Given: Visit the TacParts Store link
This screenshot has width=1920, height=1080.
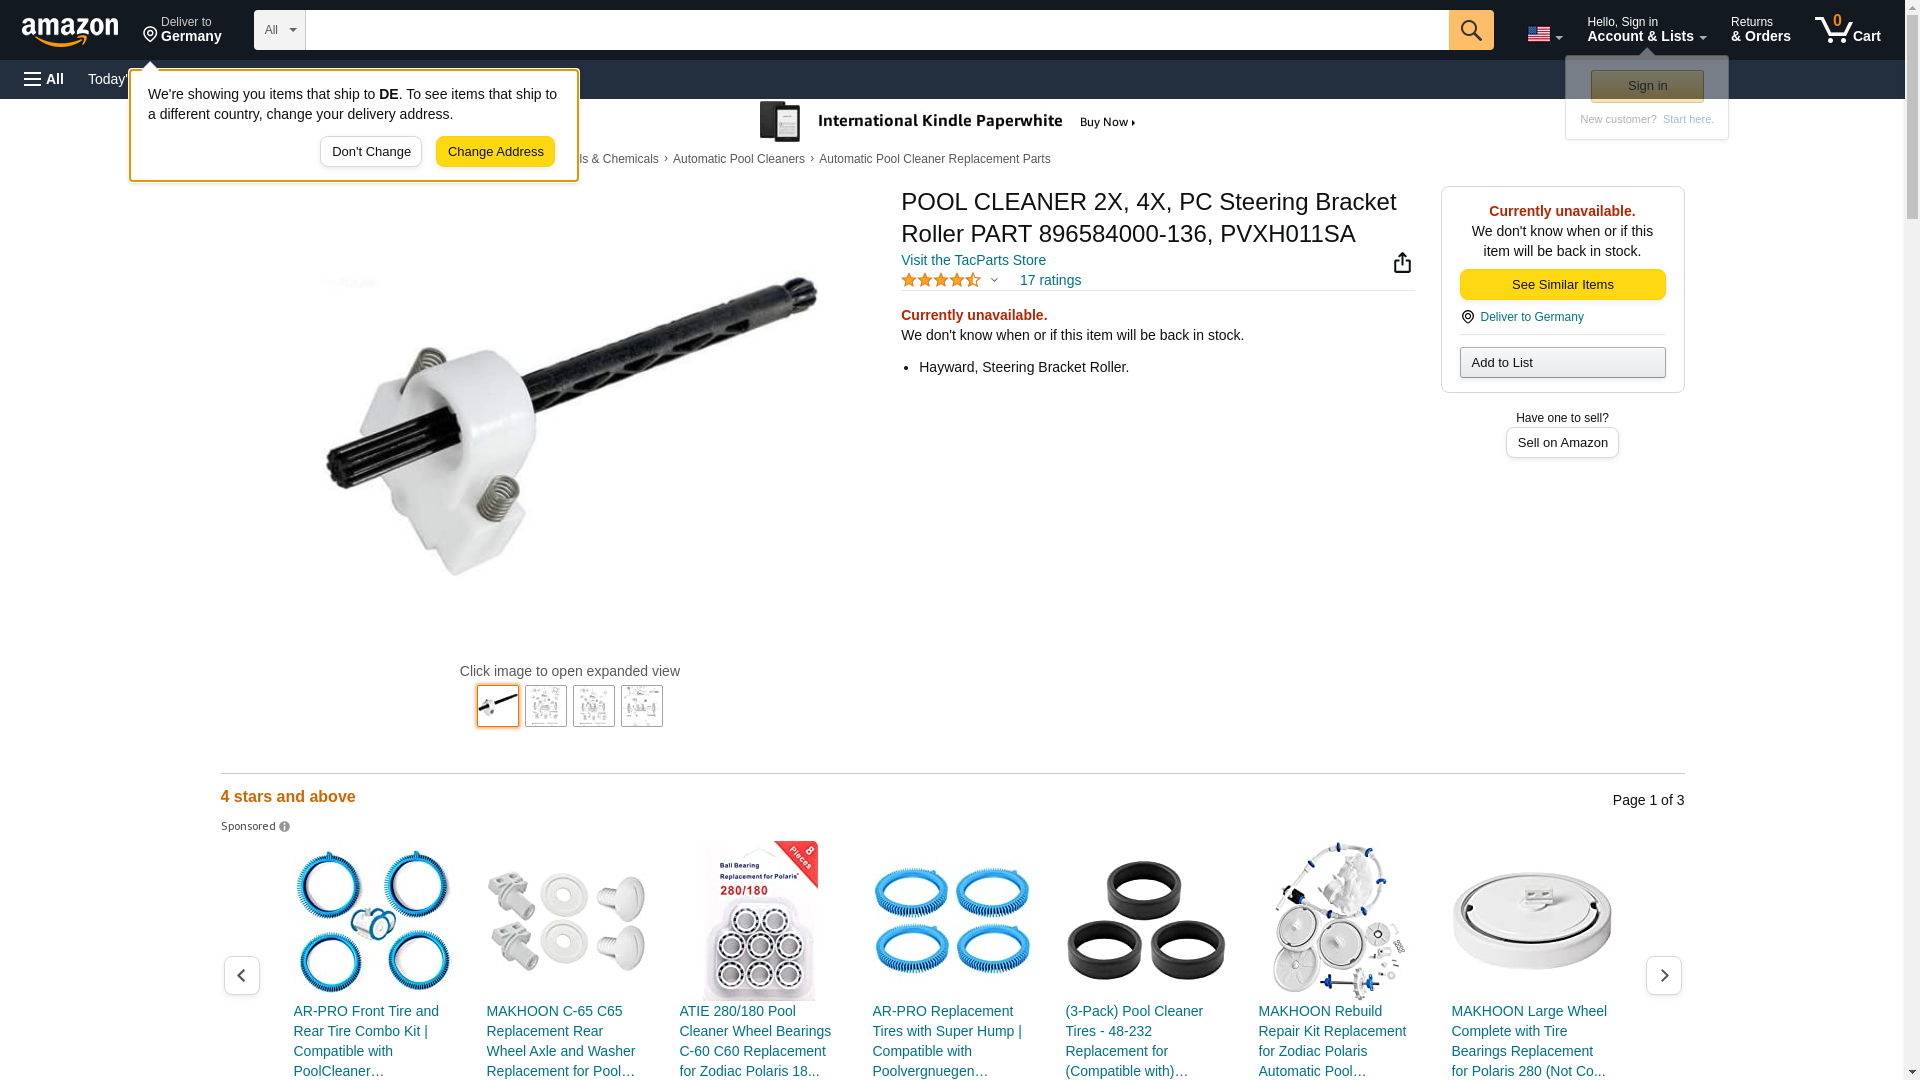Looking at the screenshot, I should [973, 260].
